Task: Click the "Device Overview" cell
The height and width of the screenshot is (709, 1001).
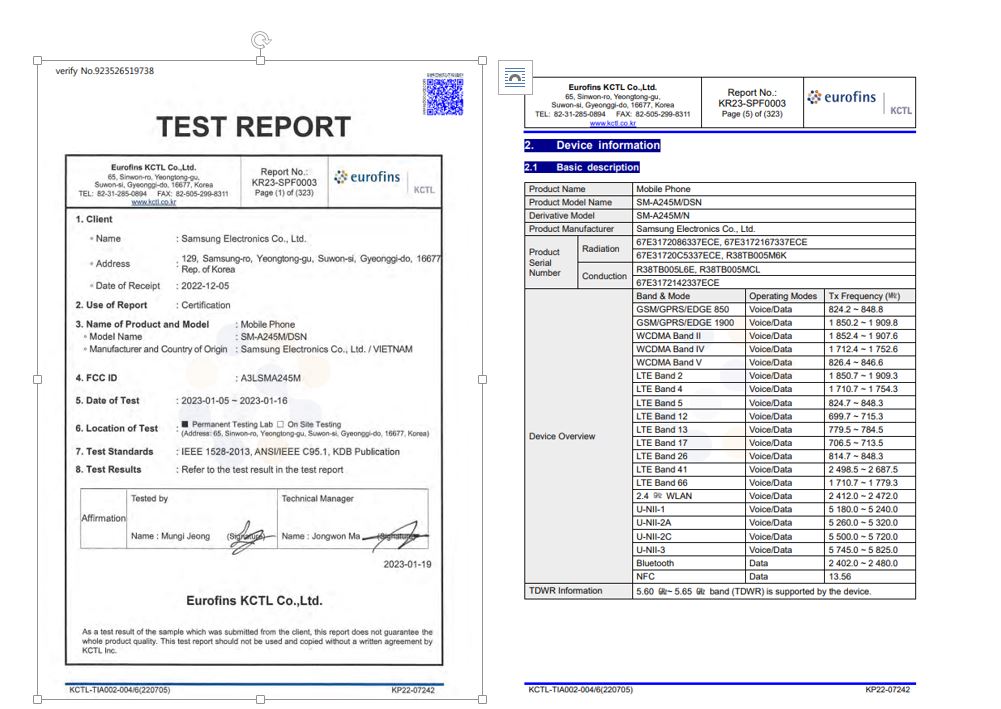Action: 578,437
